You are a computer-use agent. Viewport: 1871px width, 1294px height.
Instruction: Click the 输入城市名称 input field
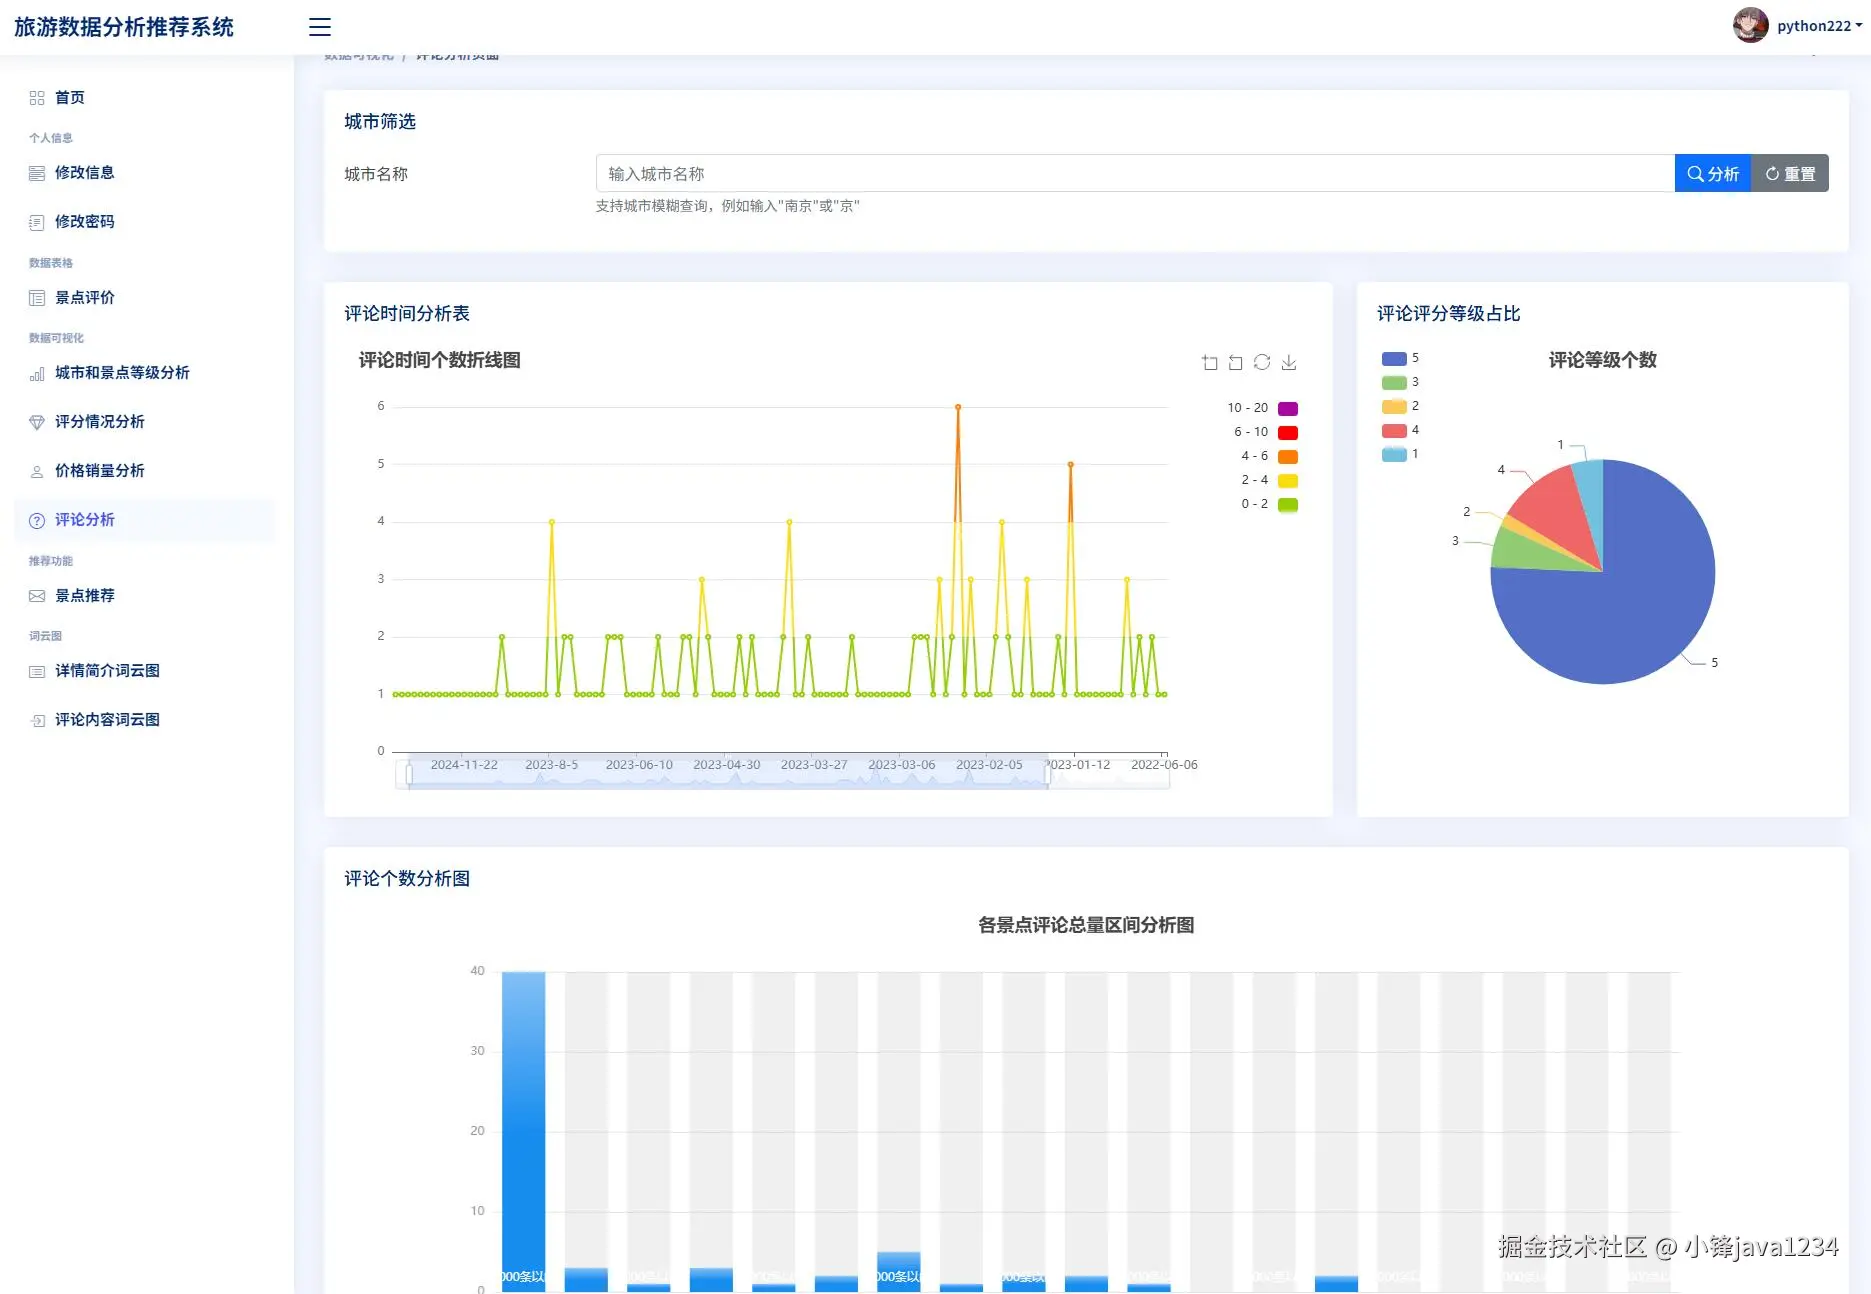[1135, 174]
